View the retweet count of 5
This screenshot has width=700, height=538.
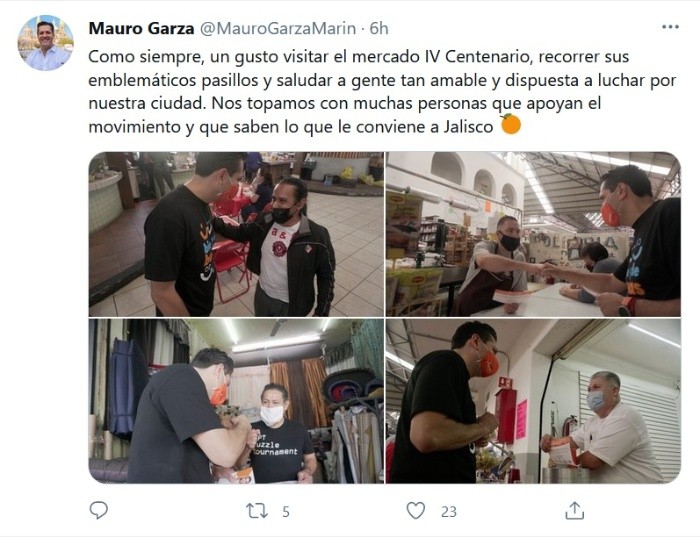point(286,511)
